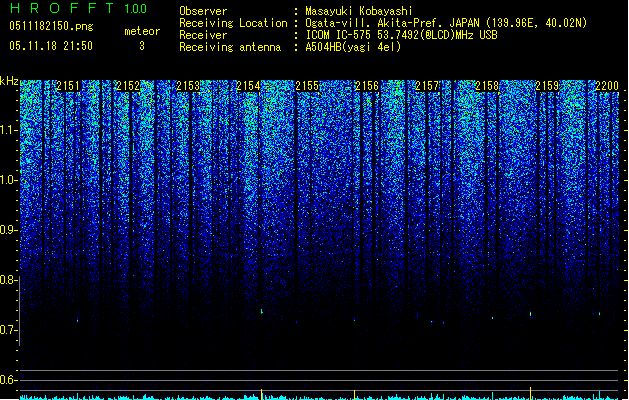The width and height of the screenshot is (629, 400).
Task: Click the 0.8 kHz axis label
Action: 8,280
